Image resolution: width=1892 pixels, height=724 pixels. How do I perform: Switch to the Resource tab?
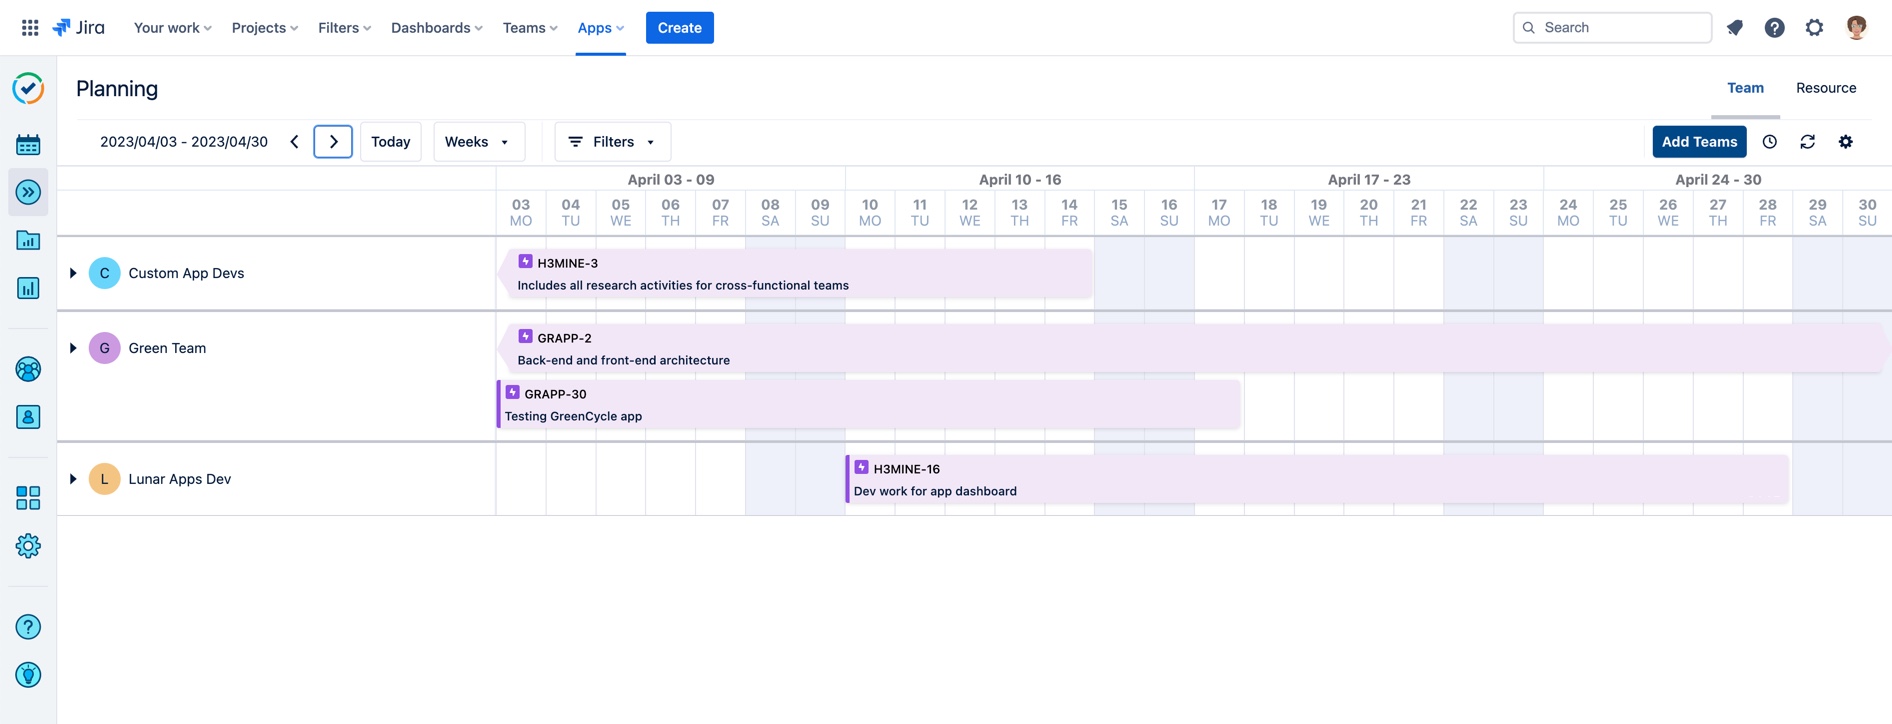1825,88
